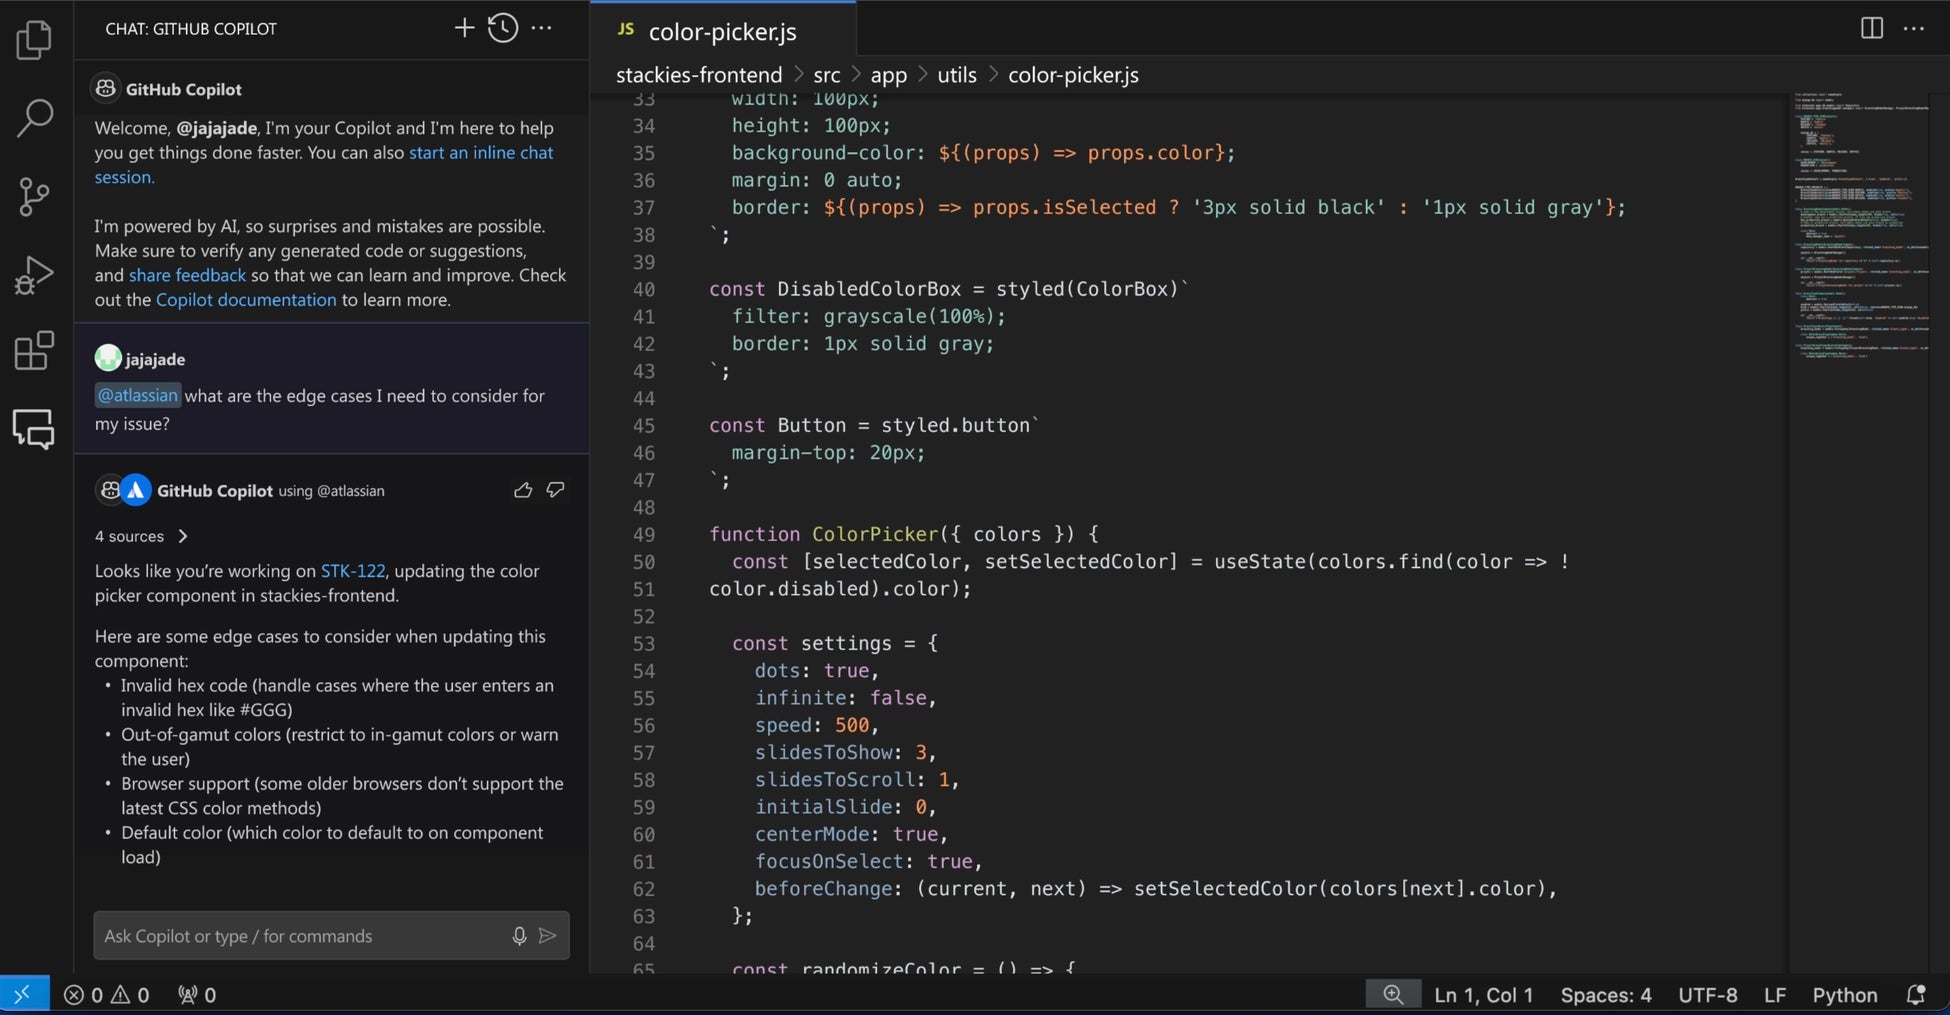Open language mode selector showing Python

tap(1844, 995)
